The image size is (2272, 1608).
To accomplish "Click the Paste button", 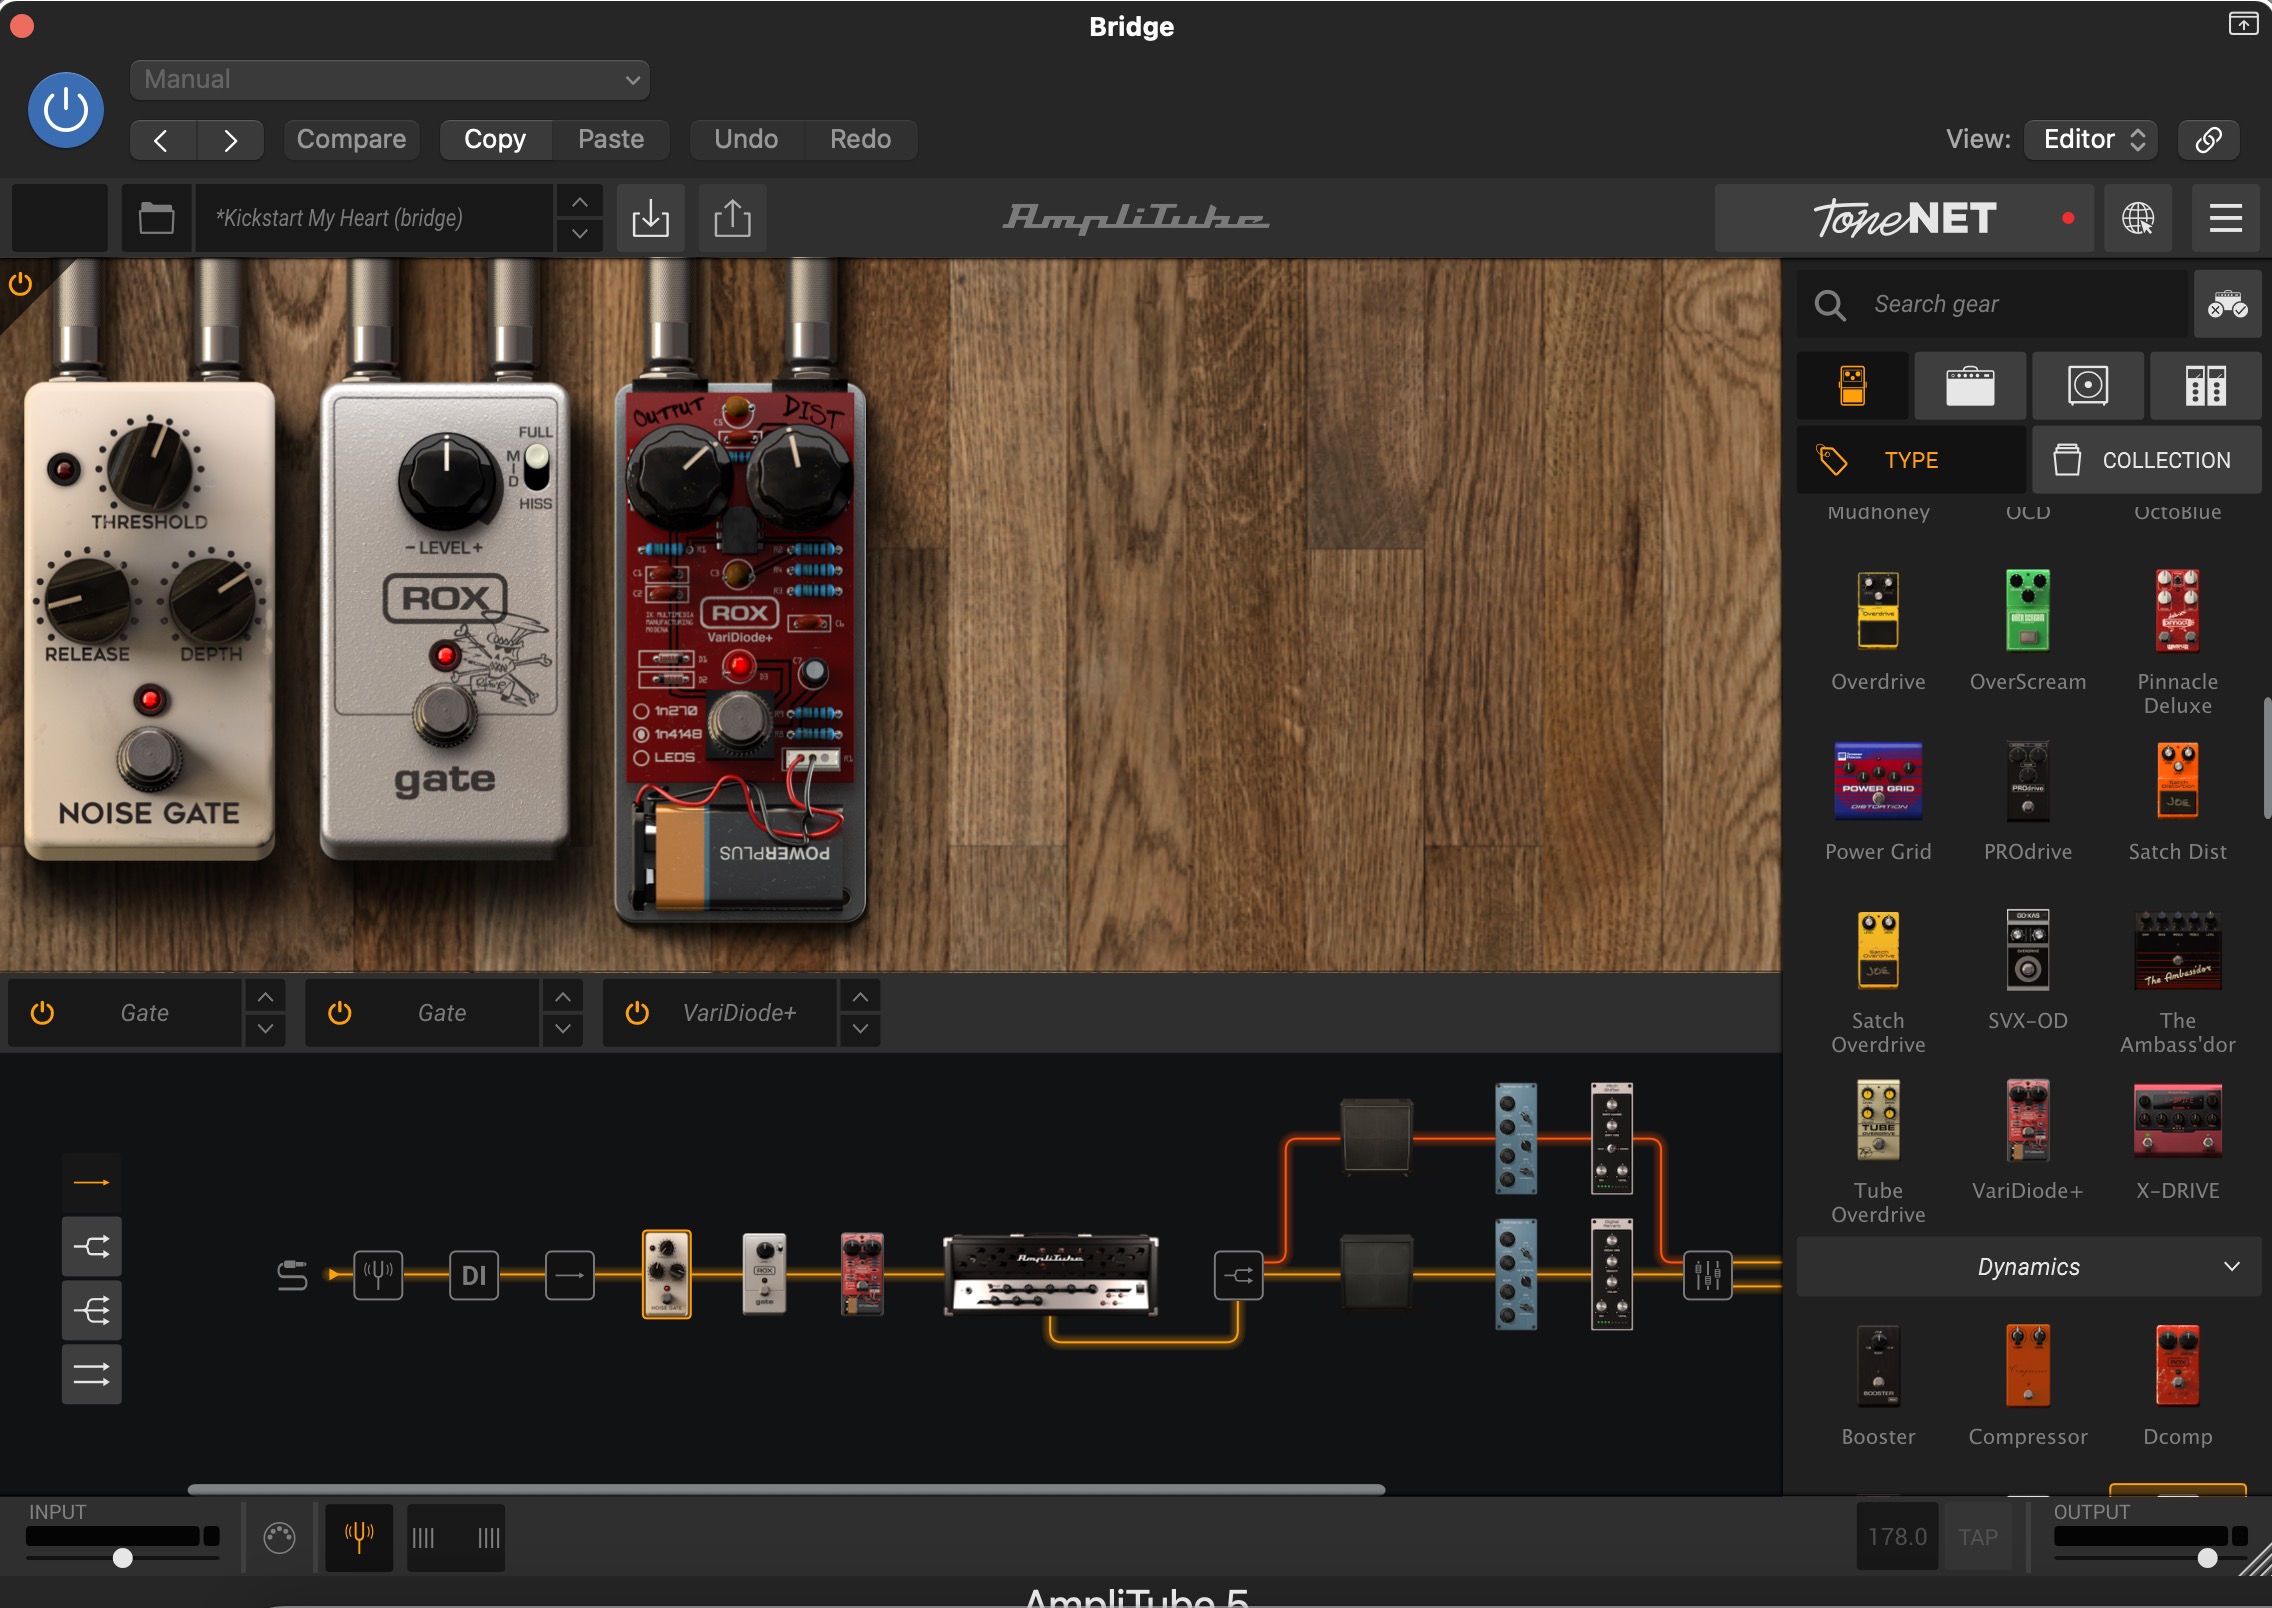I will (x=611, y=140).
